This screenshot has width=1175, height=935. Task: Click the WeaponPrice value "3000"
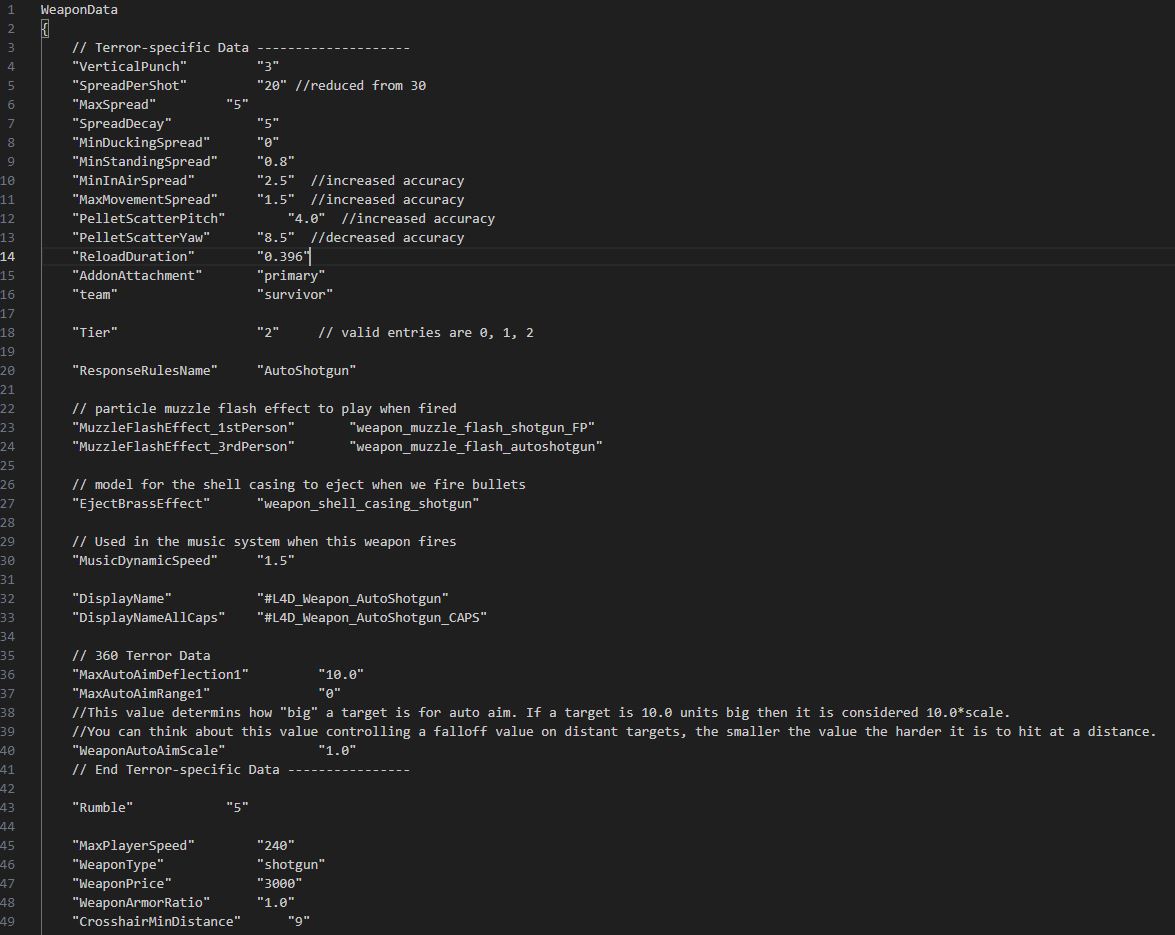coord(279,884)
